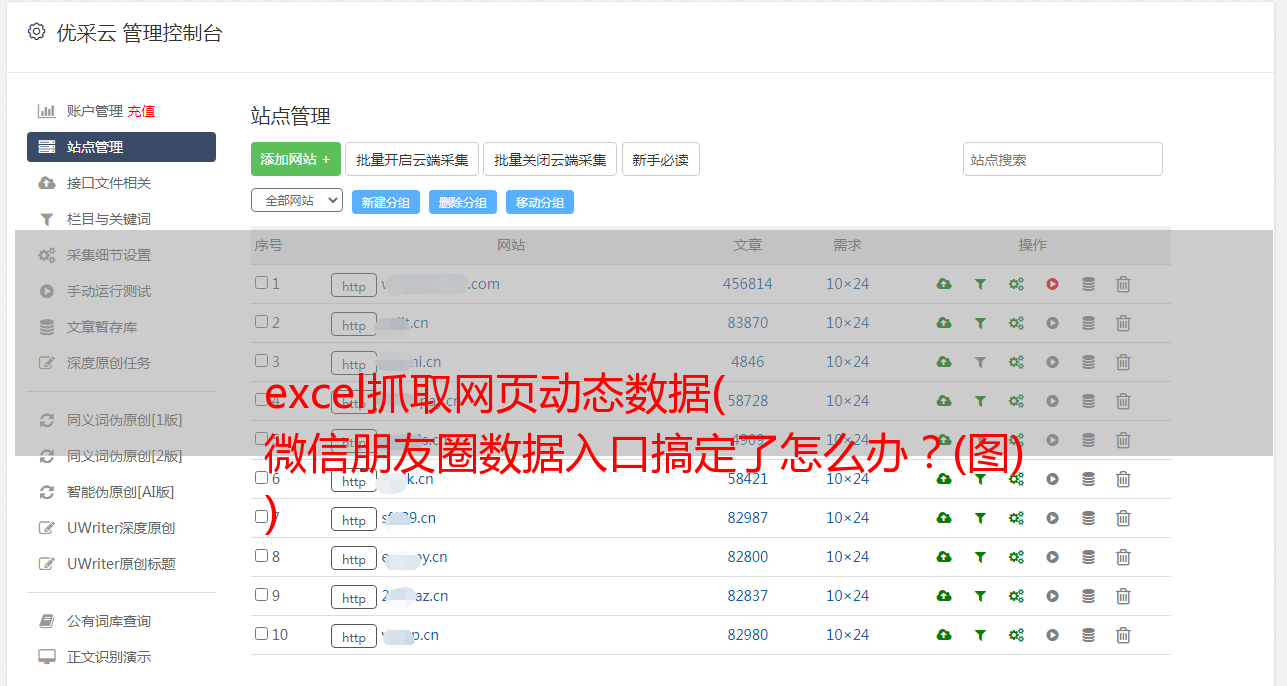The width and height of the screenshot is (1287, 686).
Task: Tick the checkbox for row 2
Action: click(x=261, y=322)
